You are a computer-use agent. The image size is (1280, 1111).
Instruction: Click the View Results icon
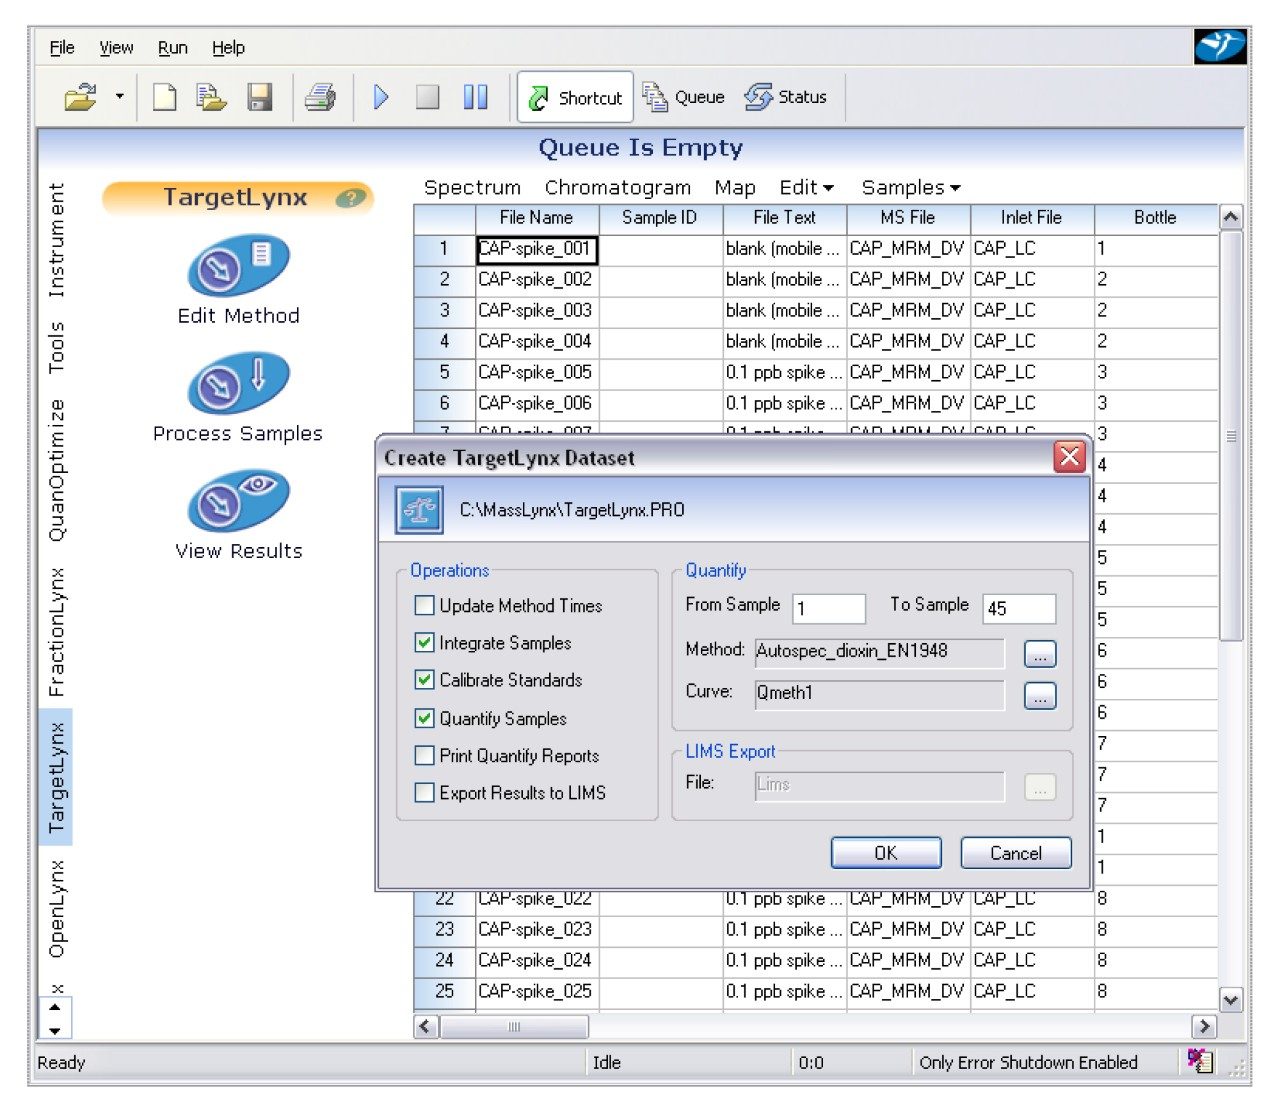[238, 502]
